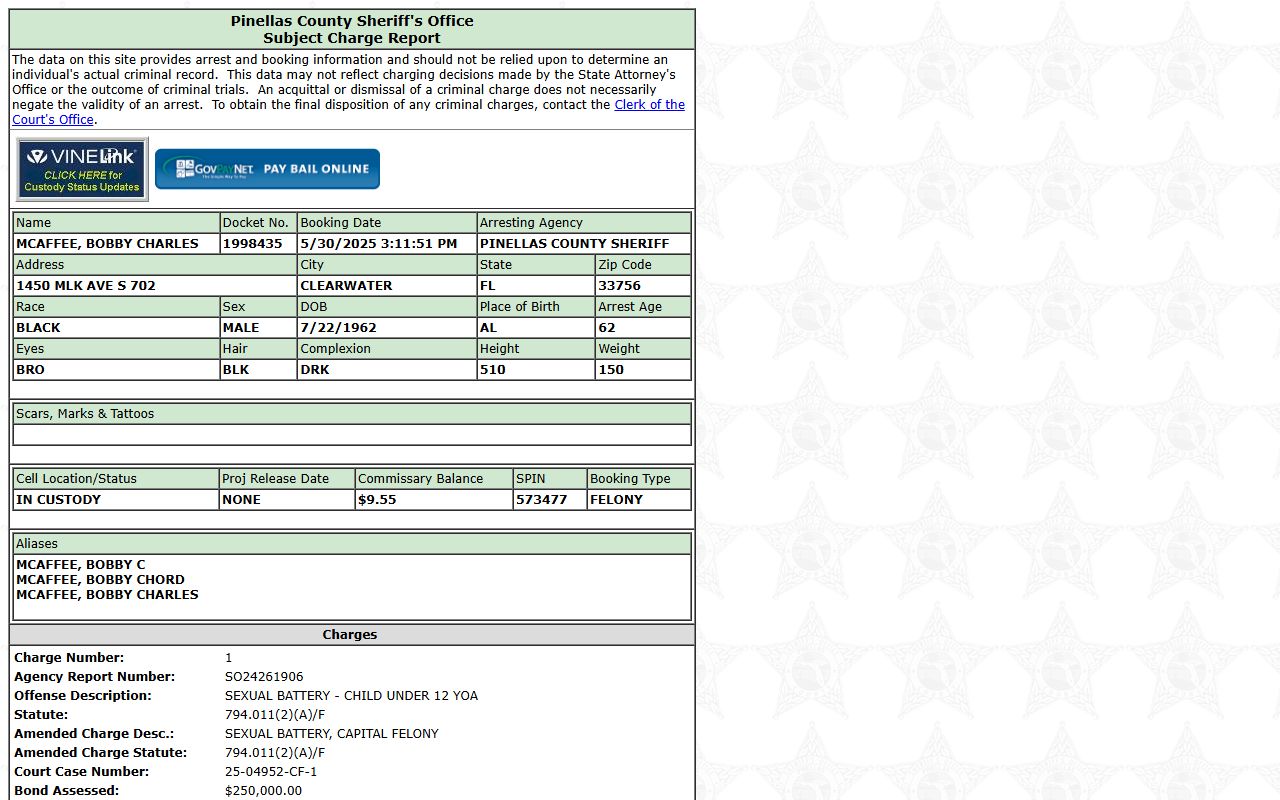Select court case number 25-04952-CF-1
1280x800 pixels.
click(271, 772)
